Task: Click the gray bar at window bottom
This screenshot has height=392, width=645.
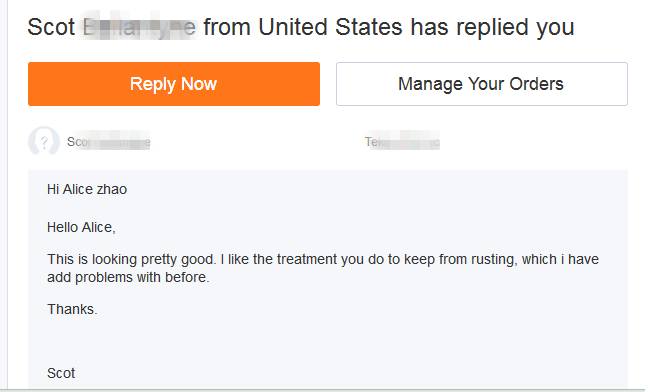Action: point(322,390)
